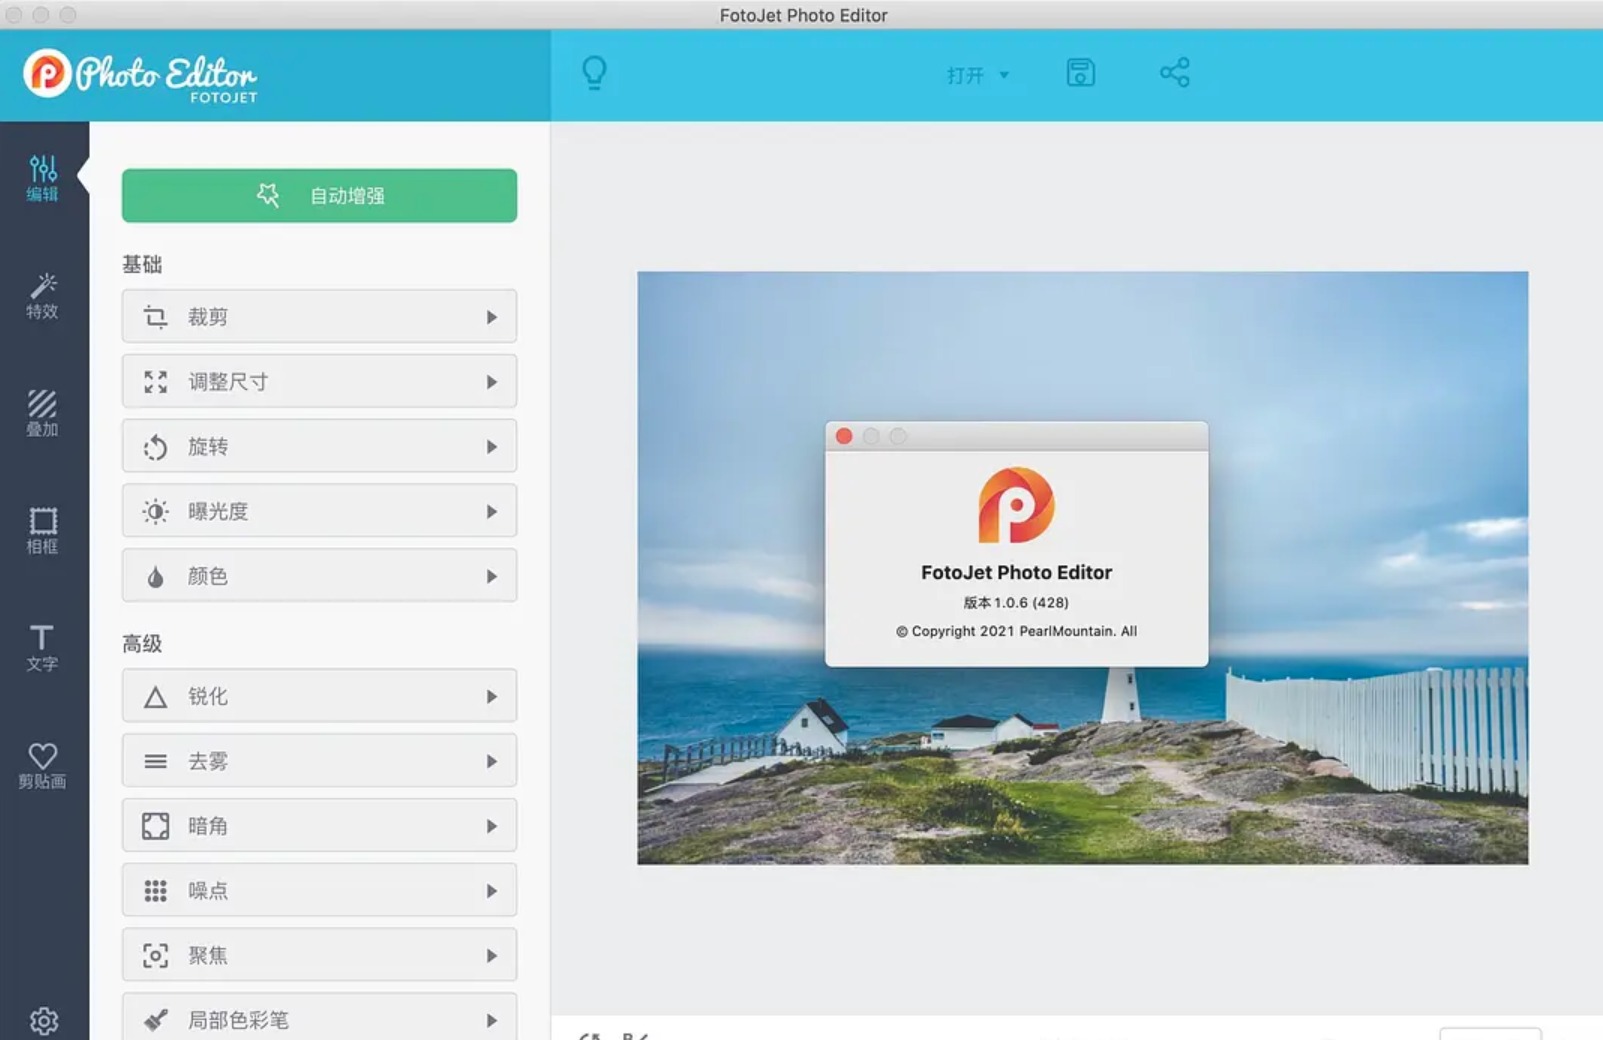Expand the 颜色 row arrow
Image resolution: width=1603 pixels, height=1040 pixels.
point(492,577)
